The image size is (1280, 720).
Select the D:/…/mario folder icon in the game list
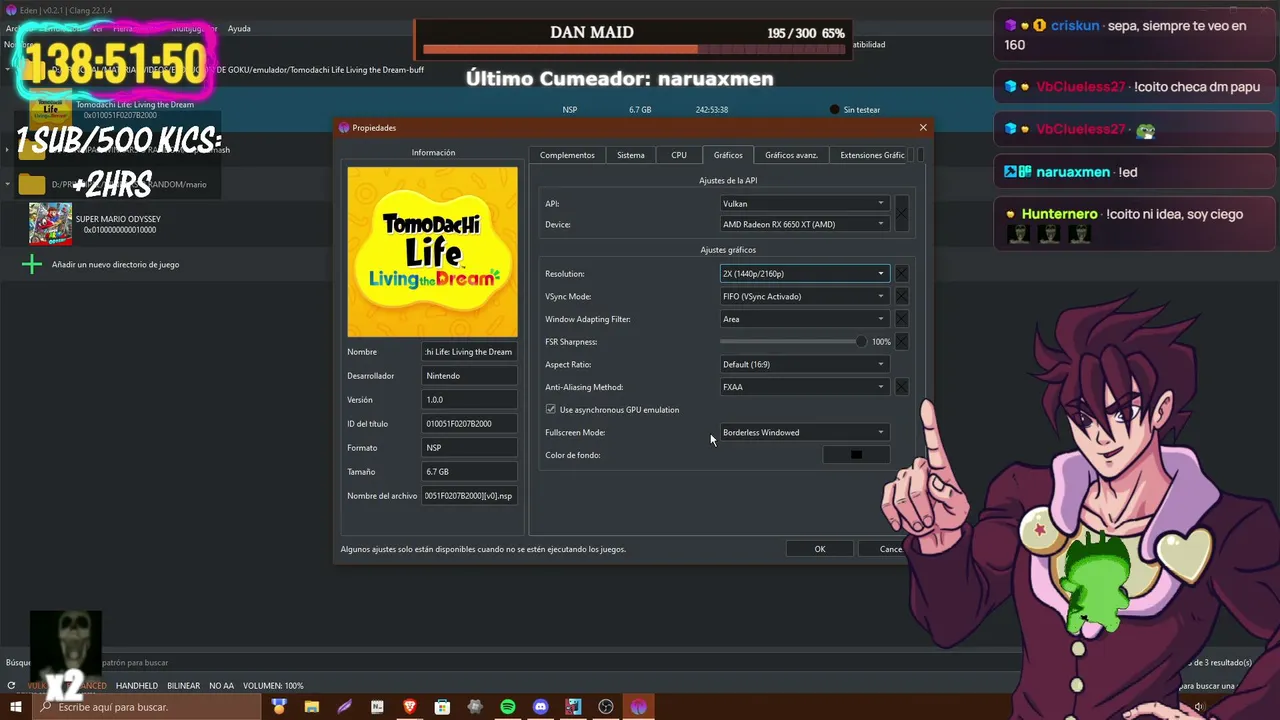[x=32, y=184]
